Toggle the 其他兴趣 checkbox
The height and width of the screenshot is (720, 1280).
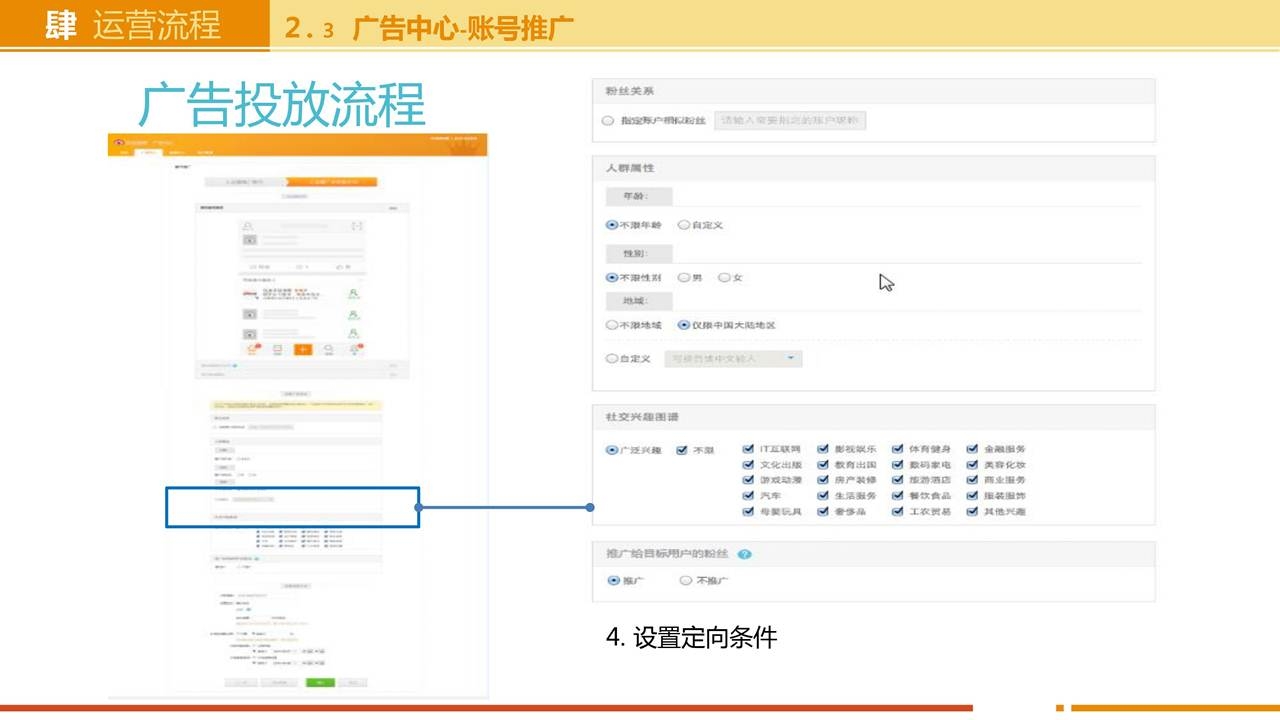[973, 512]
